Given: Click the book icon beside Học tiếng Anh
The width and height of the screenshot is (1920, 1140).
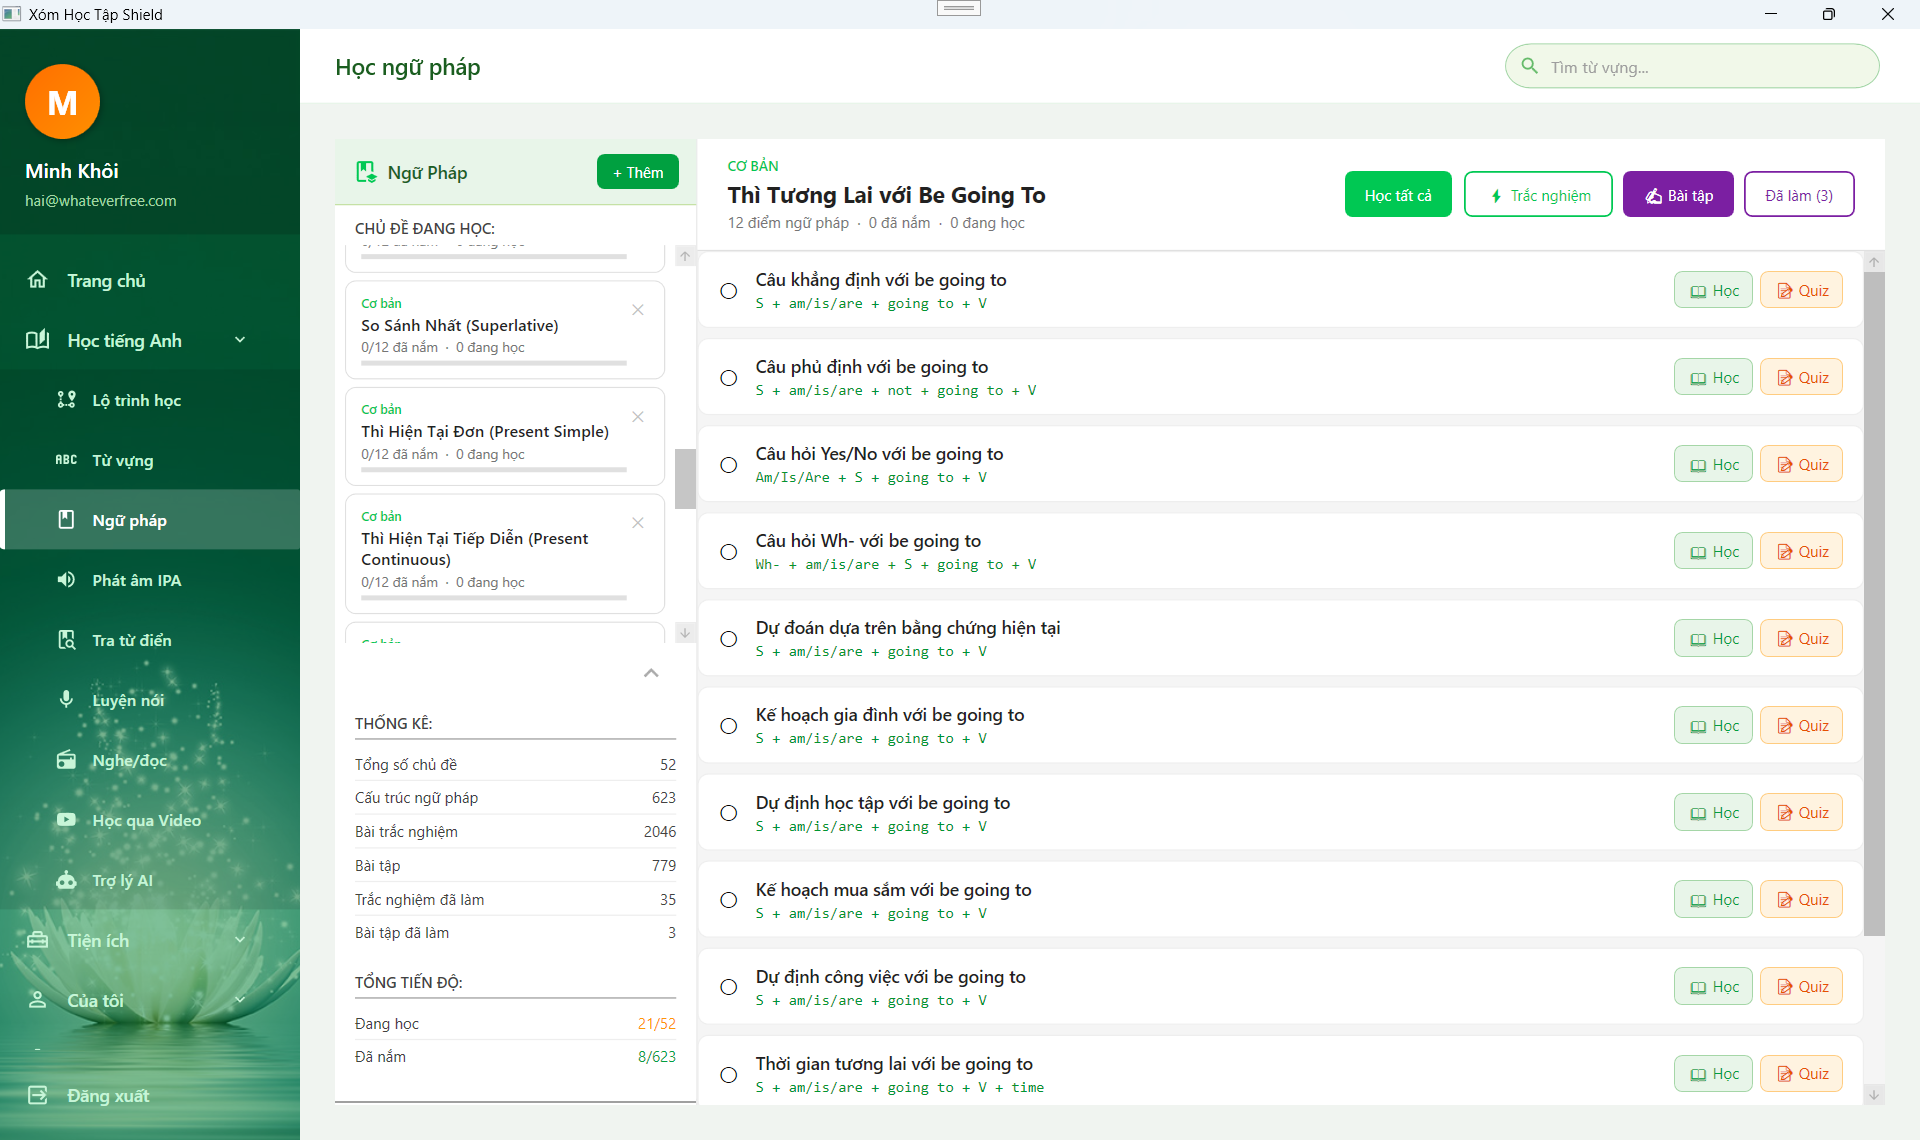Looking at the screenshot, I should tap(38, 340).
